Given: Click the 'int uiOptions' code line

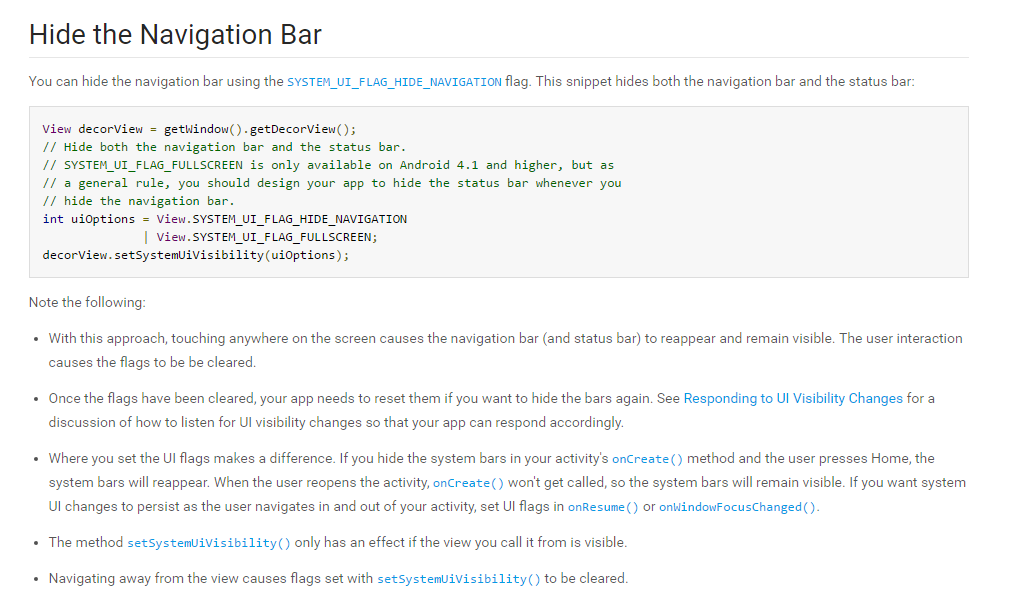Looking at the screenshot, I should [225, 219].
